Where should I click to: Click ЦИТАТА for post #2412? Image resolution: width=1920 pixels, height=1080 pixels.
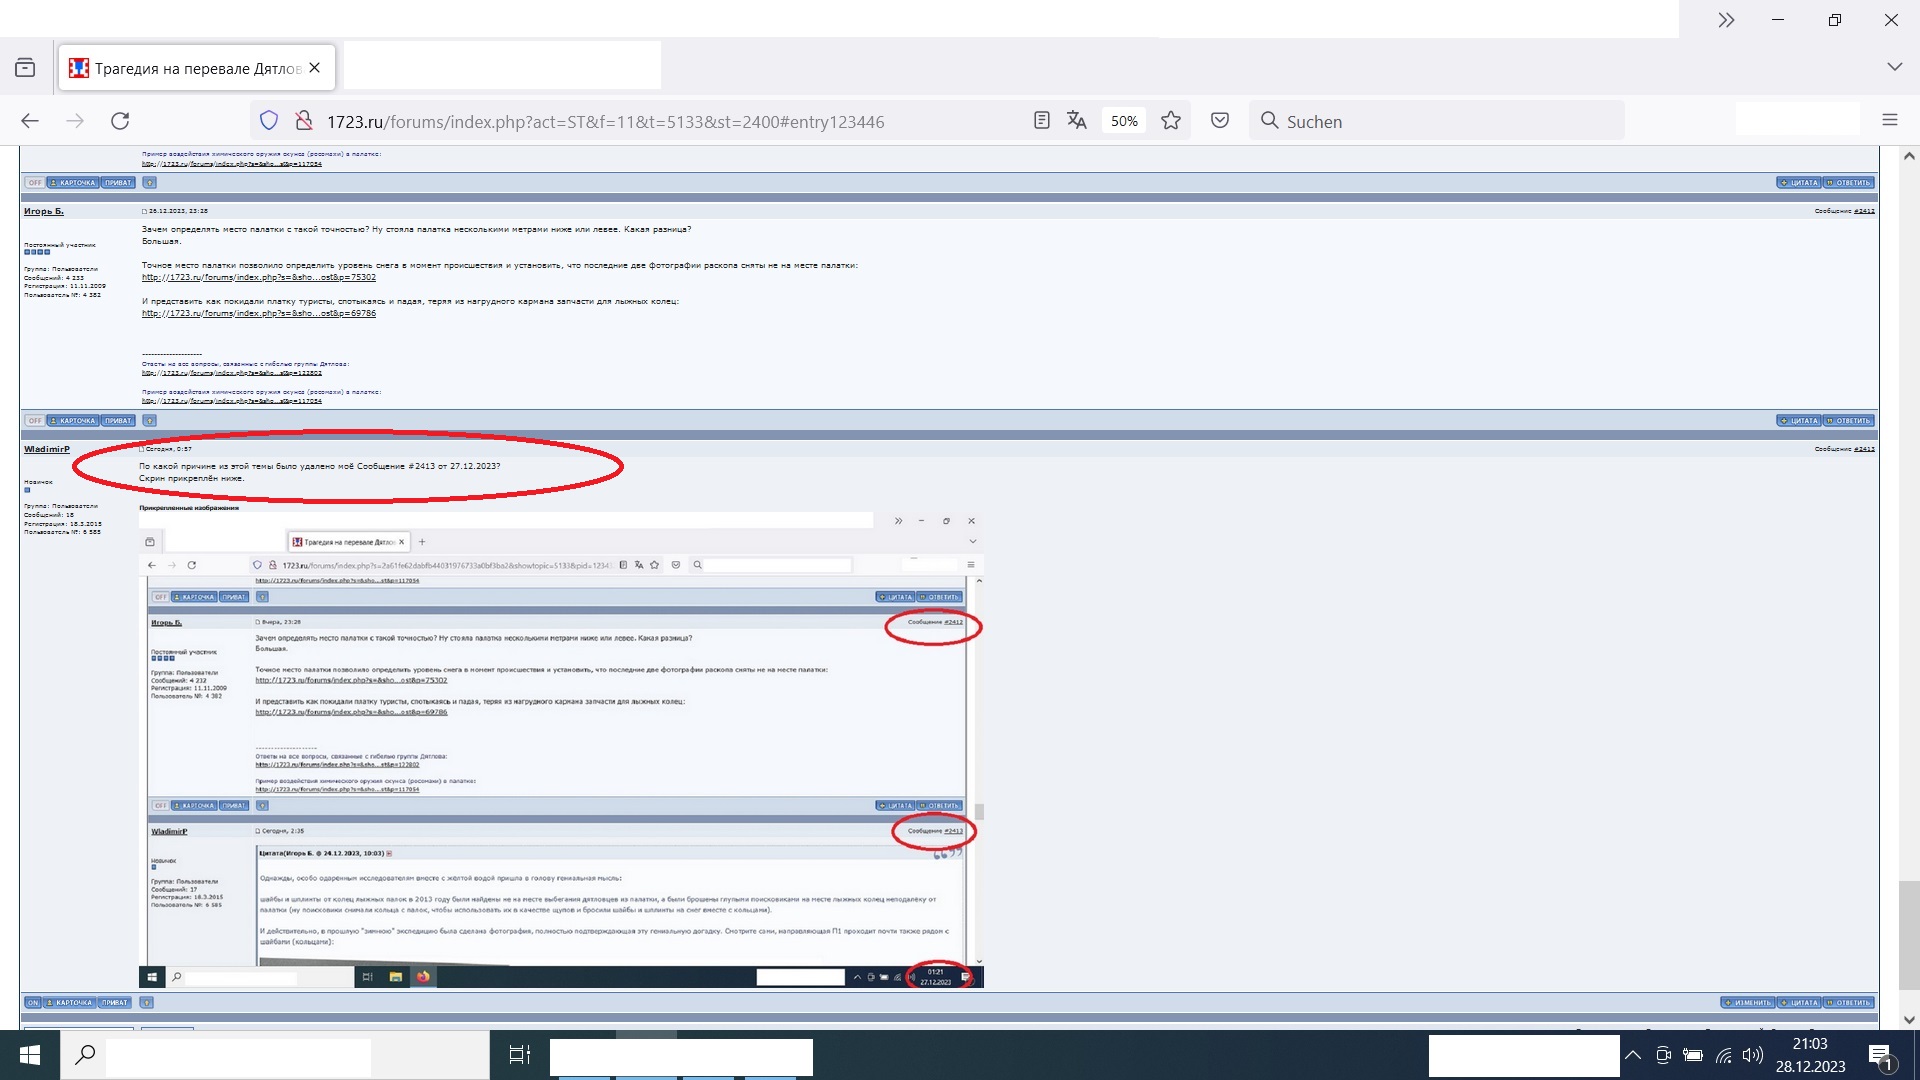coord(1799,421)
